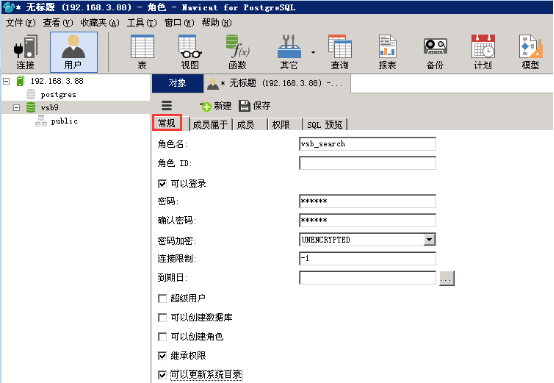Viewport: 554px width, 383px height.
Task: Select the User (用户) toolbar icon
Action: [74, 52]
